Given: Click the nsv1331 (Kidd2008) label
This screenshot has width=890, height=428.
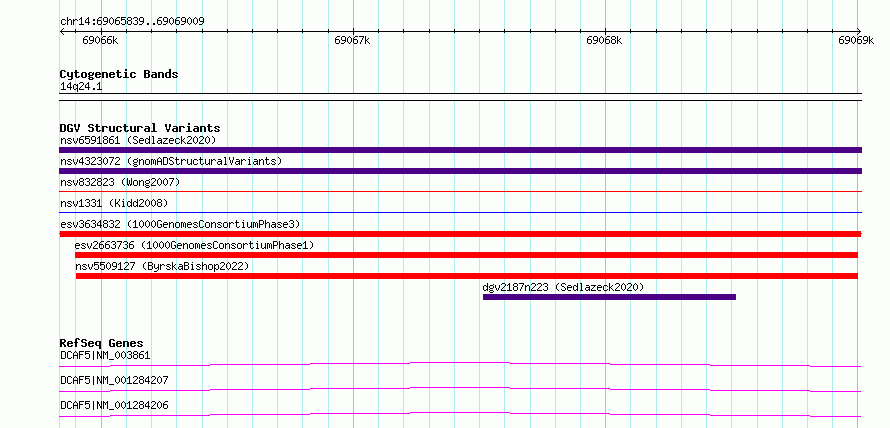Looking at the screenshot, I should pyautogui.click(x=114, y=203).
